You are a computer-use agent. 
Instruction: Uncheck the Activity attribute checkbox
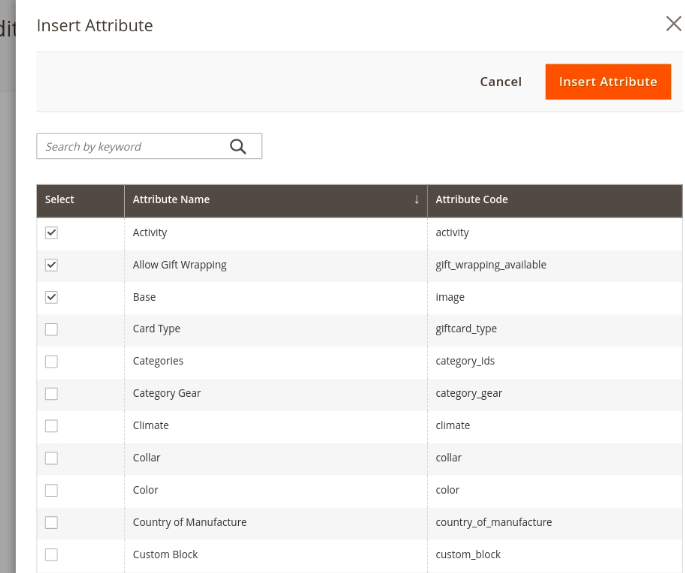52,232
